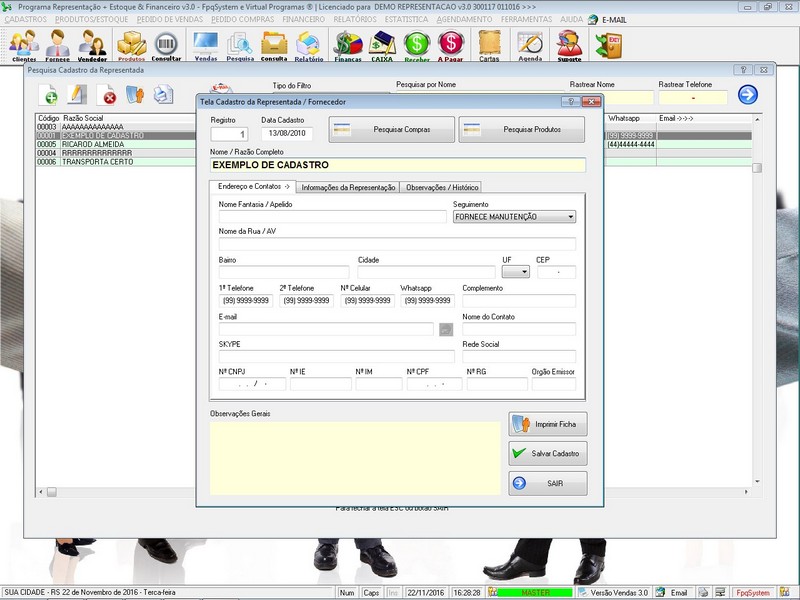This screenshot has width=800, height=600.
Task: Click the Nome / Razão Completo field
Action: coord(397,165)
